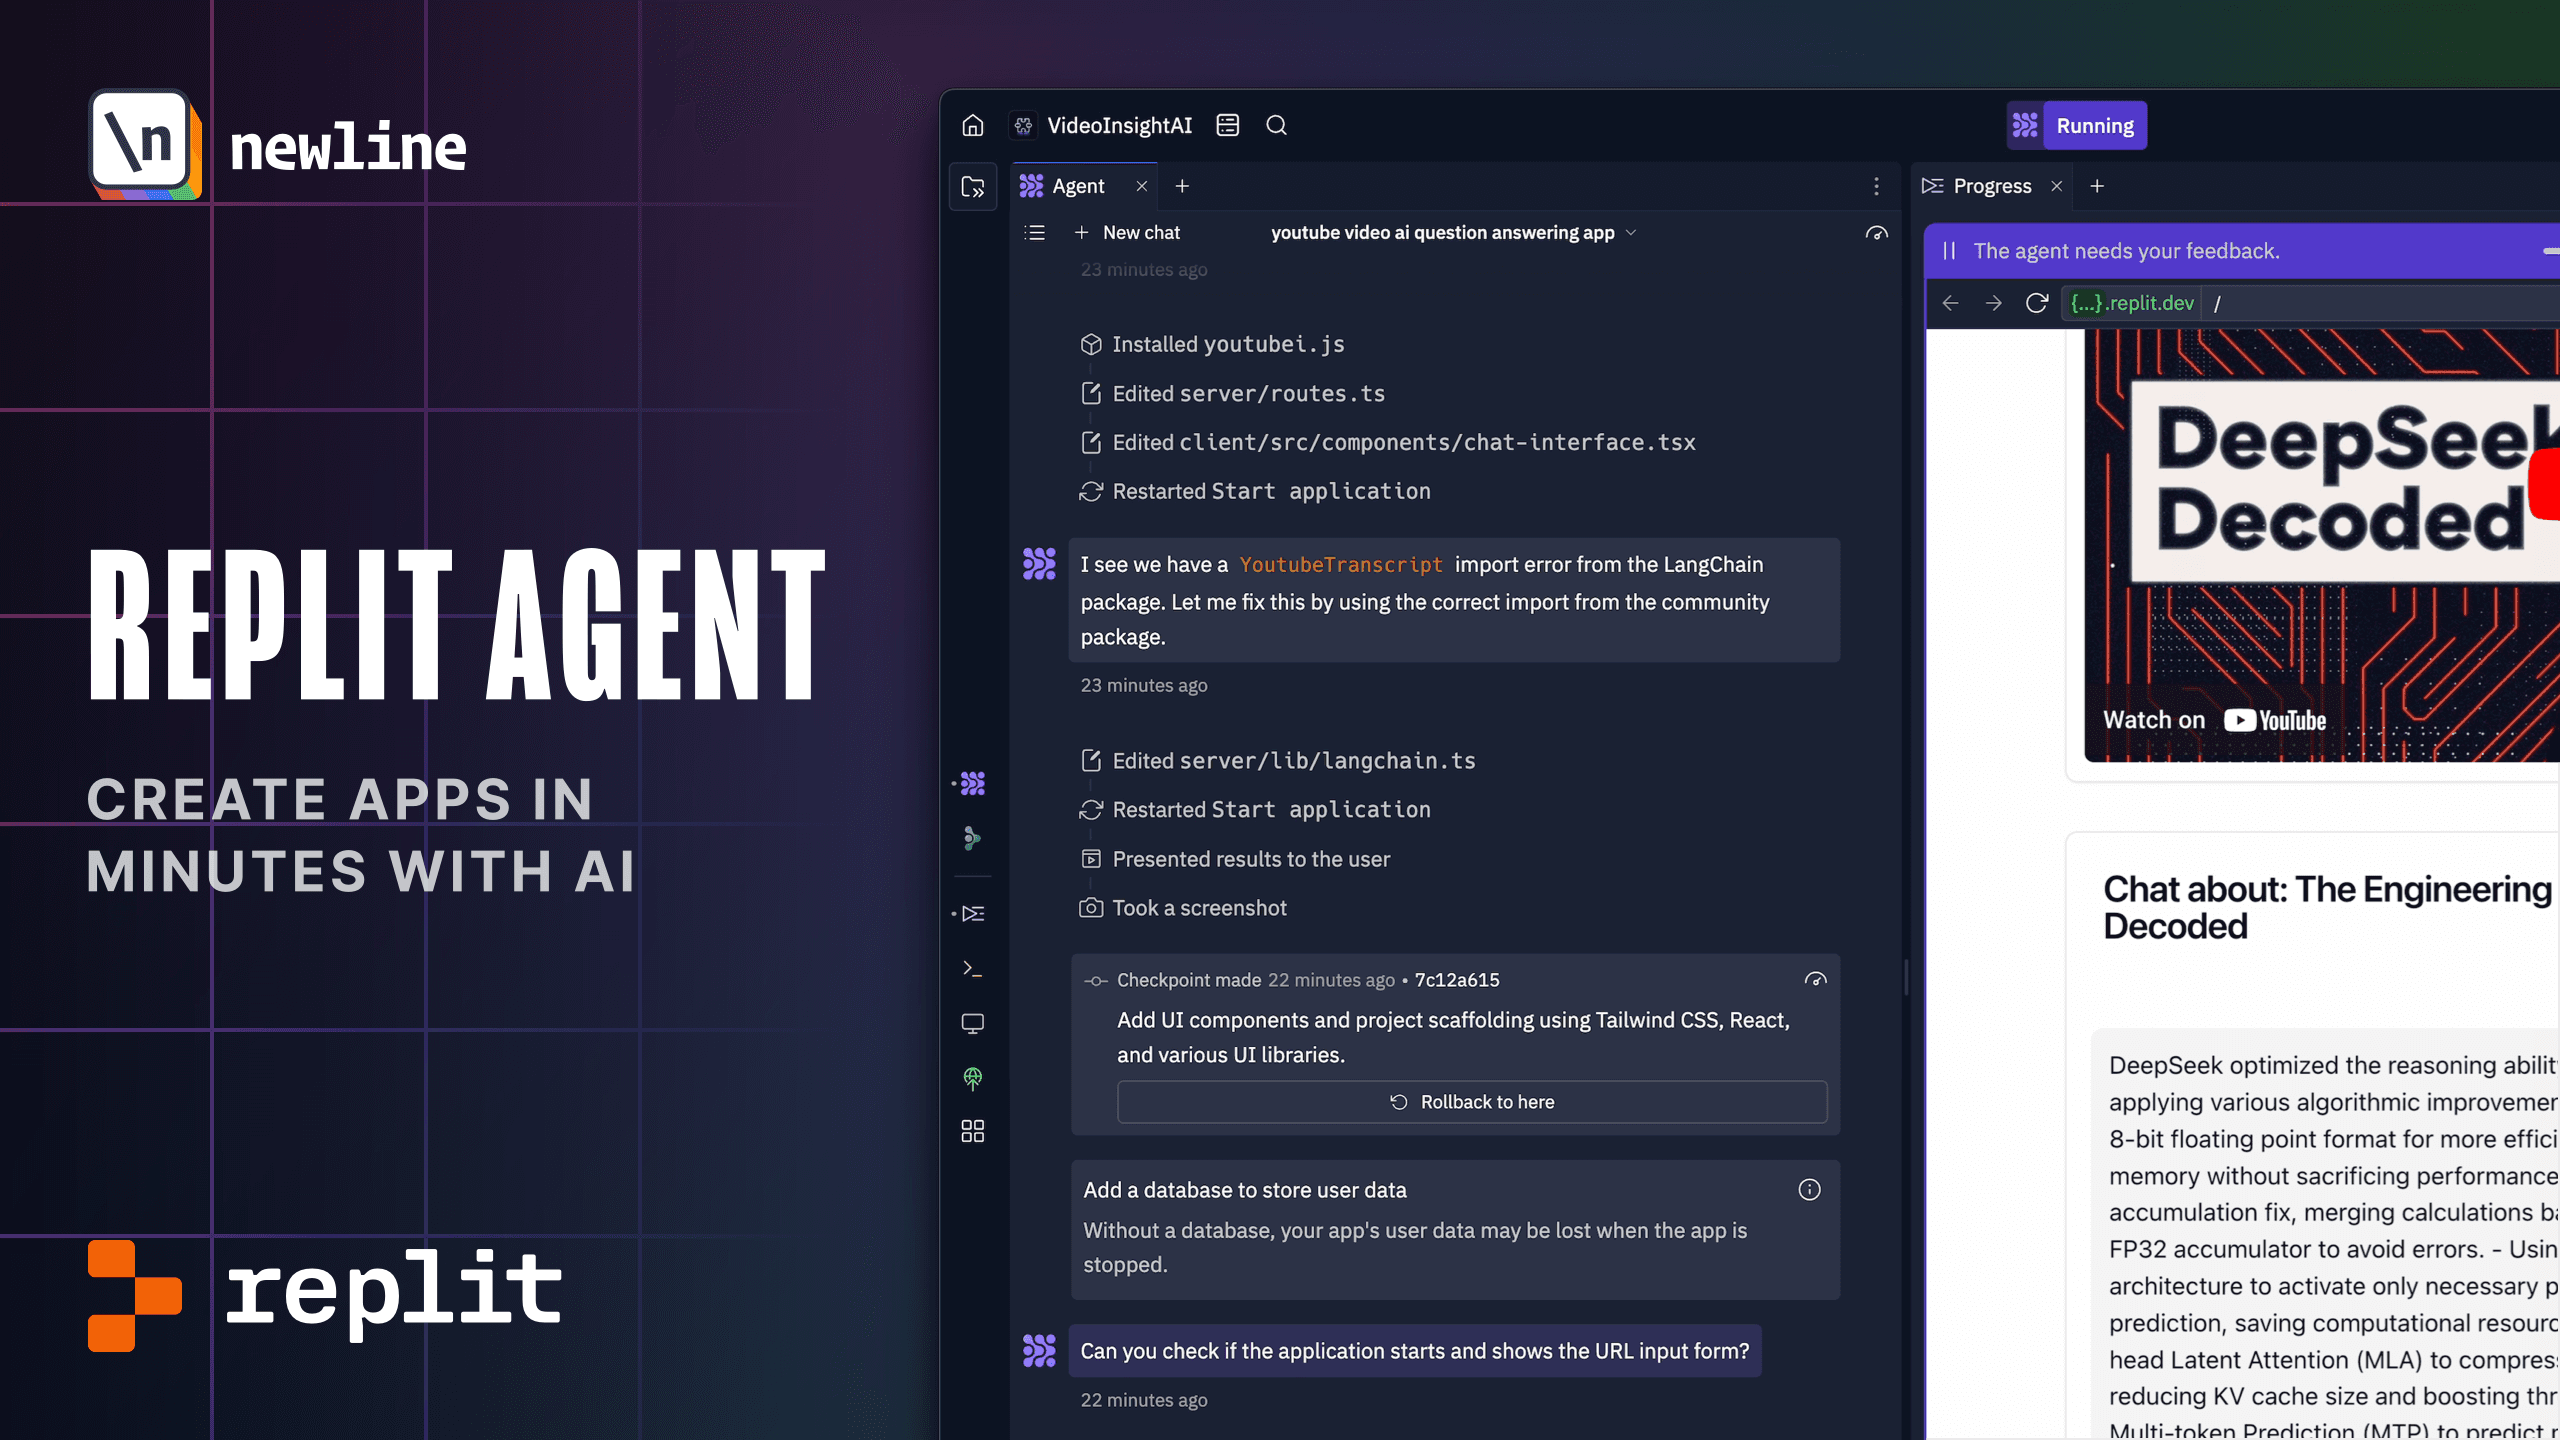This screenshot has height=1440, width=2560.
Task: Add a new tab beside Agent
Action: (x=1182, y=186)
